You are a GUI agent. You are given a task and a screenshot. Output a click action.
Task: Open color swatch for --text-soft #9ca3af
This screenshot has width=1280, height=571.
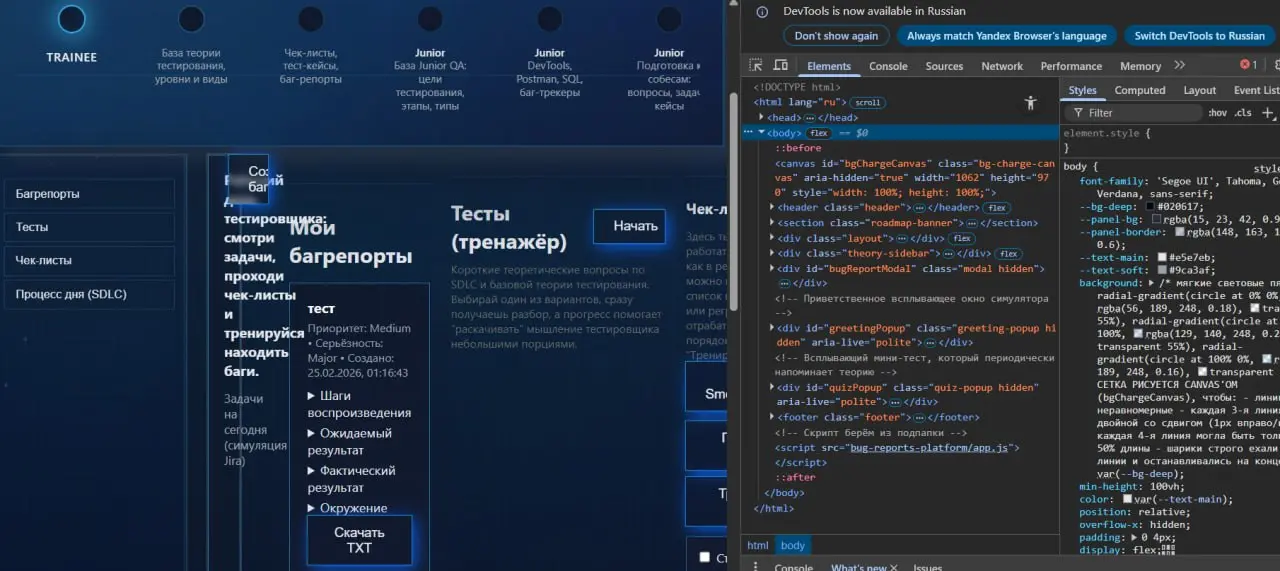pyautogui.click(x=1162, y=269)
